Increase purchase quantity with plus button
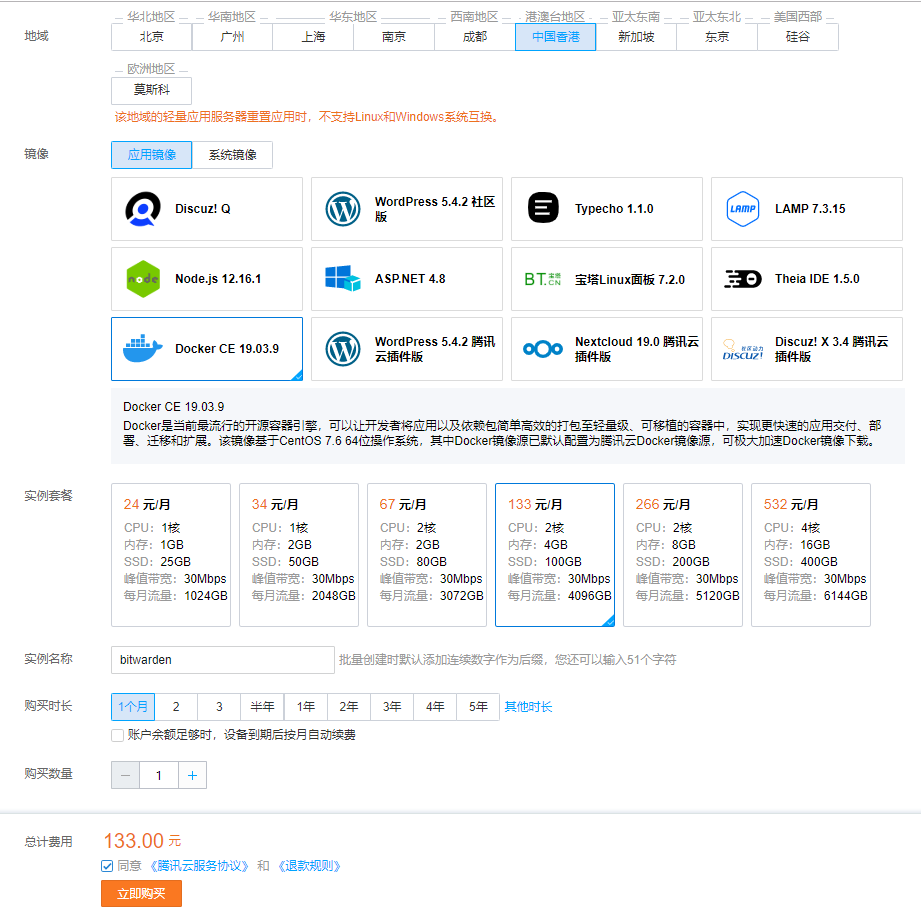The height and width of the screenshot is (916, 921). pos(193,775)
